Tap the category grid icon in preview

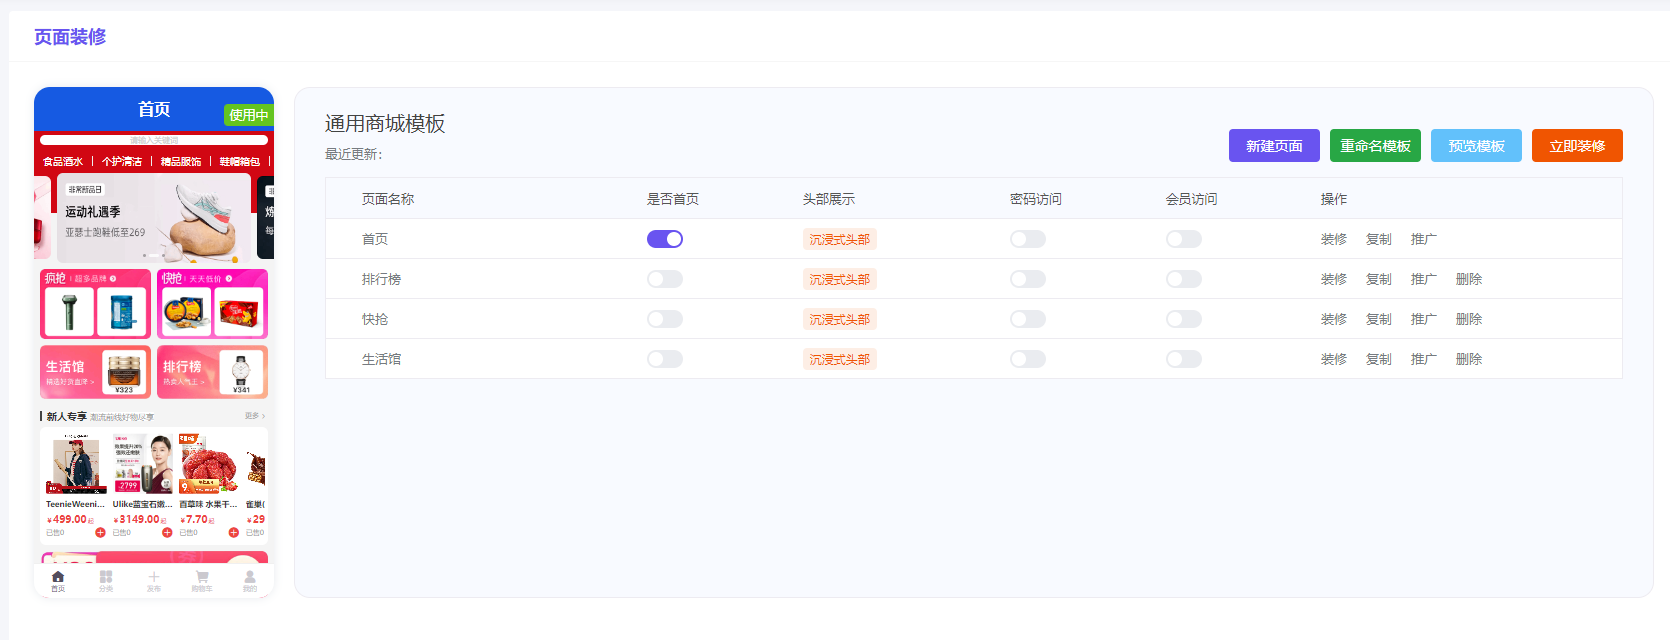point(106,578)
